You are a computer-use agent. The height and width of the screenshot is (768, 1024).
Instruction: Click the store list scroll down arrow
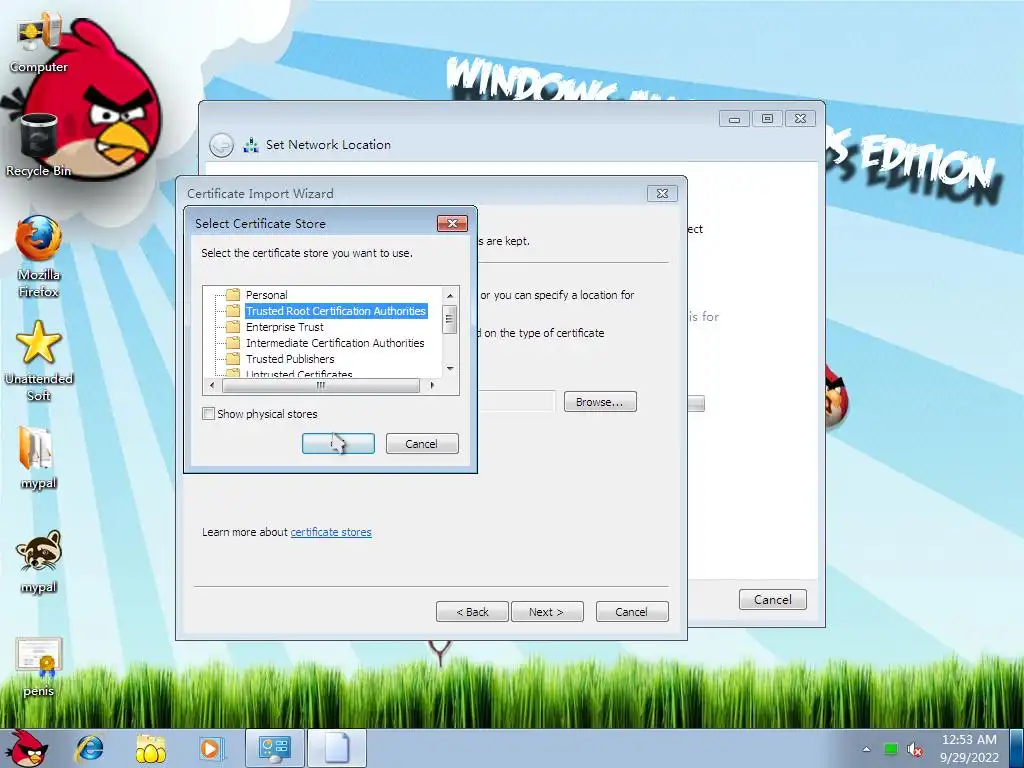[x=450, y=369]
